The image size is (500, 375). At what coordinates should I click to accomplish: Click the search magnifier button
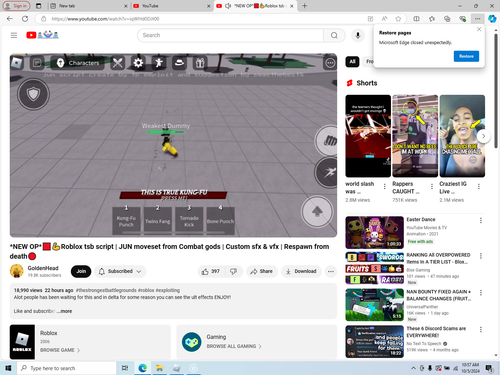click(334, 35)
